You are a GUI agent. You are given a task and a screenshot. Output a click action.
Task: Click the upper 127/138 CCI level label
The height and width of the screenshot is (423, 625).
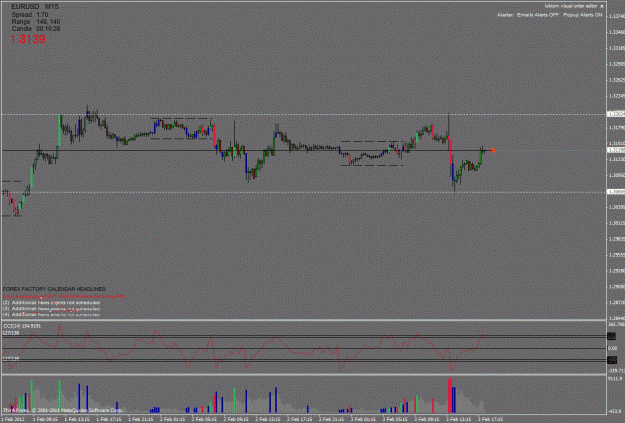tap(11, 332)
